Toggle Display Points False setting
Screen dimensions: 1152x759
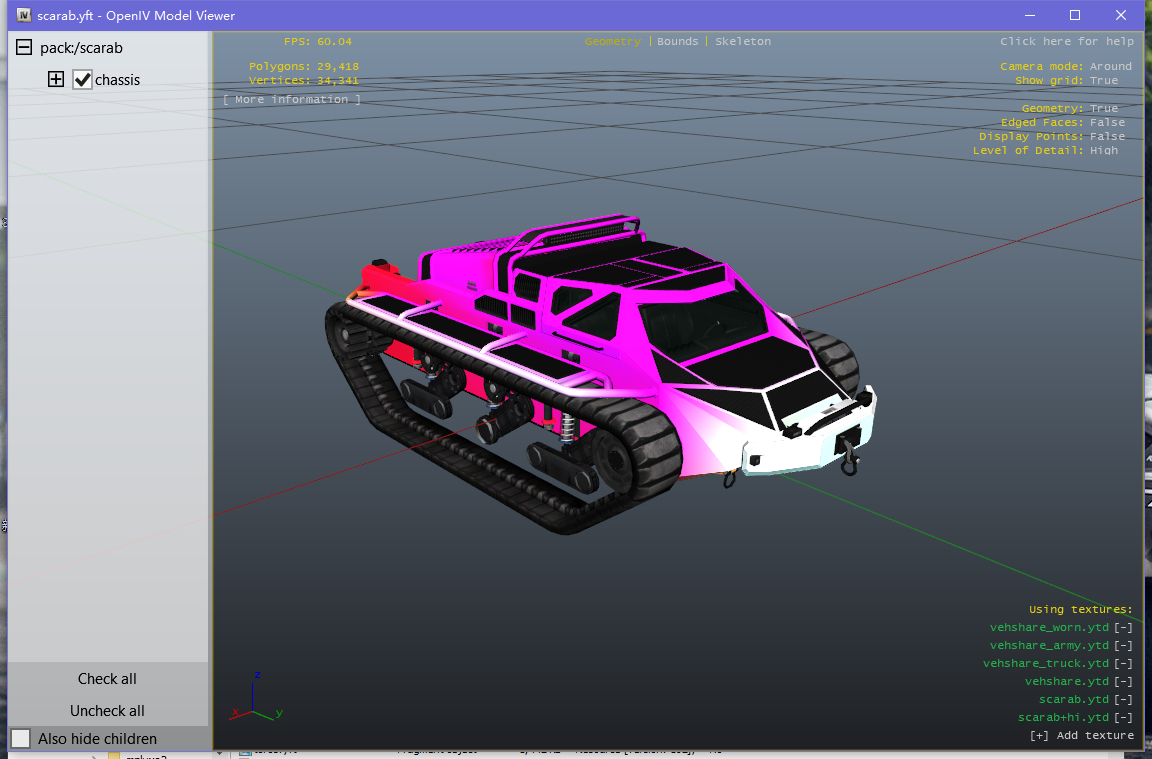1107,136
